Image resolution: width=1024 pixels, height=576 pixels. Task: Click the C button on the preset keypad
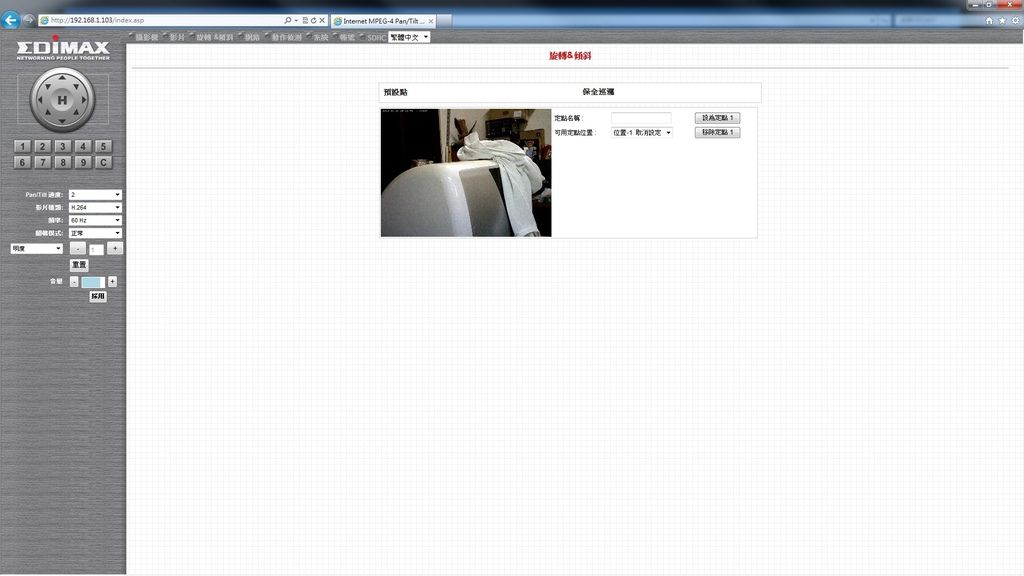[103, 162]
